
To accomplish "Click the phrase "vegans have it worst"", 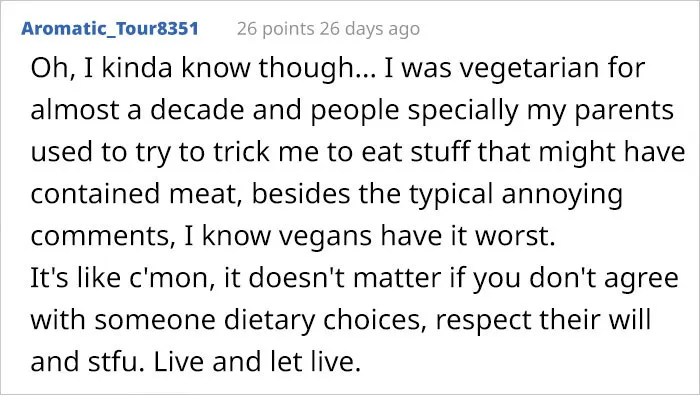I will pyautogui.click(x=417, y=237).
